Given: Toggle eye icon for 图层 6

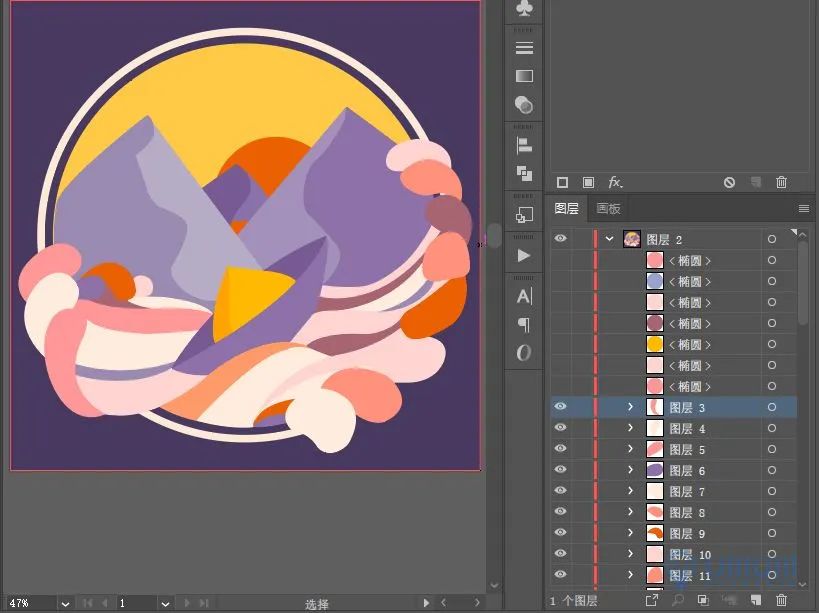Looking at the screenshot, I should click(560, 470).
